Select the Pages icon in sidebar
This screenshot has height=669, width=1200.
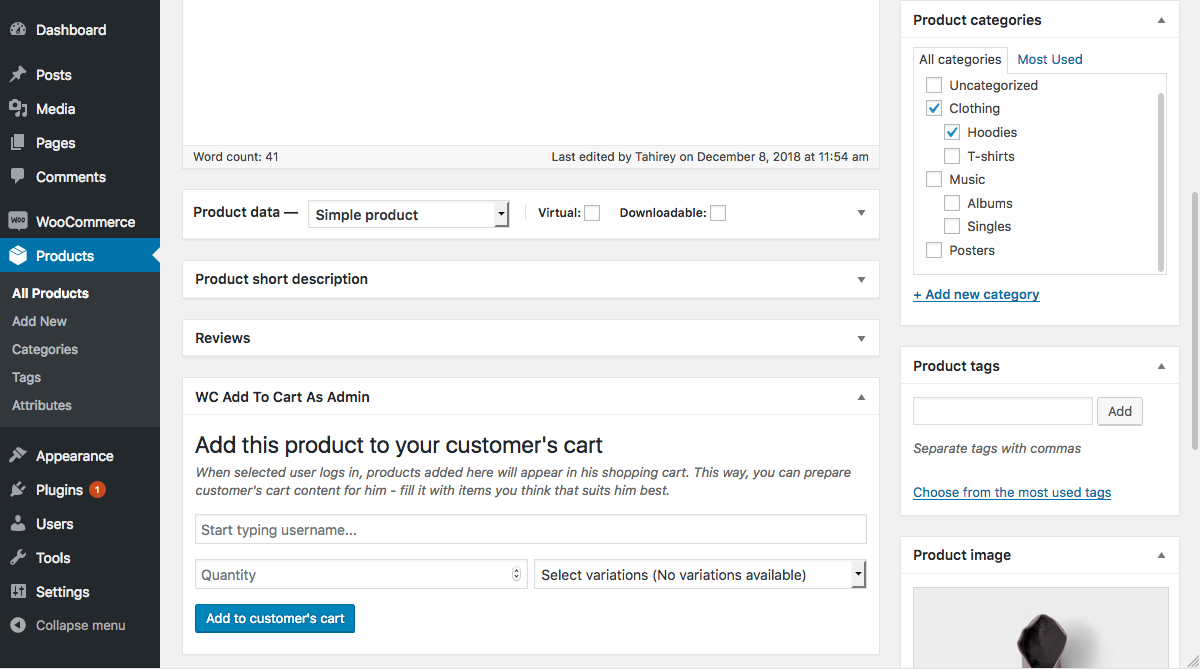(x=18, y=143)
